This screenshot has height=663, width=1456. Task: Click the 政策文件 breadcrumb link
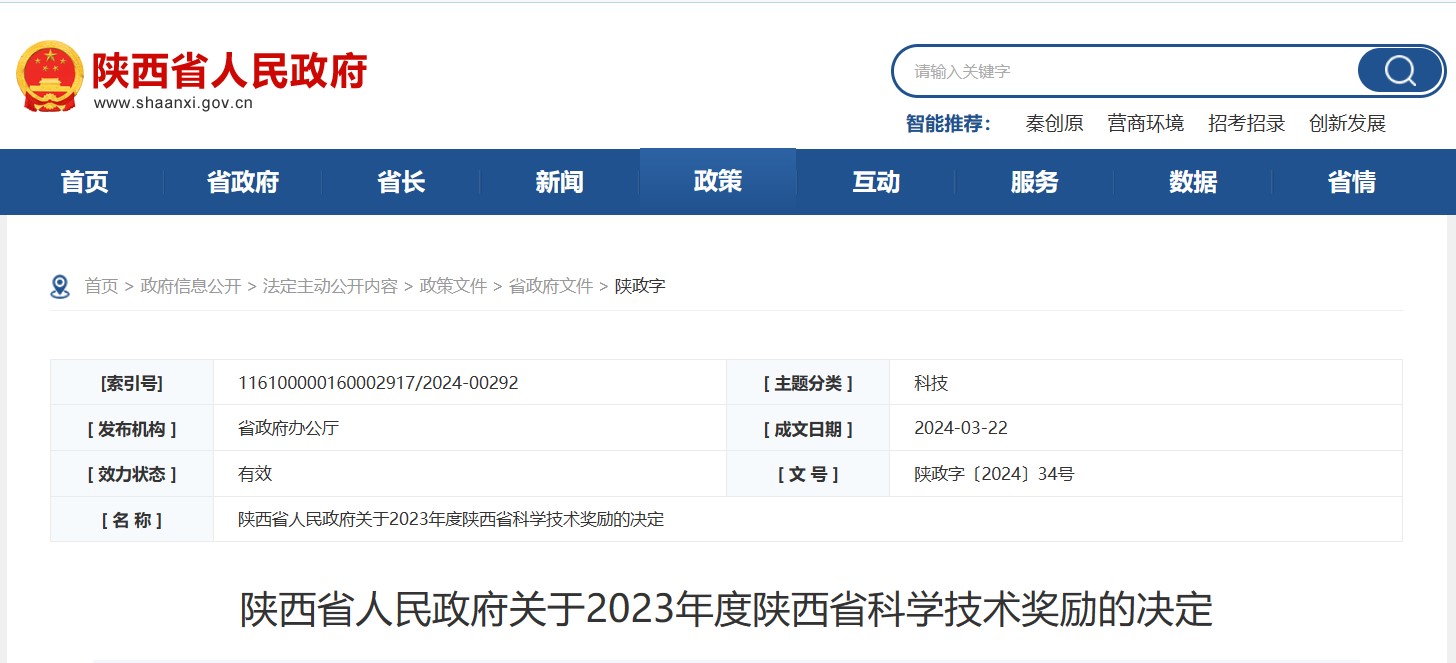tap(453, 285)
